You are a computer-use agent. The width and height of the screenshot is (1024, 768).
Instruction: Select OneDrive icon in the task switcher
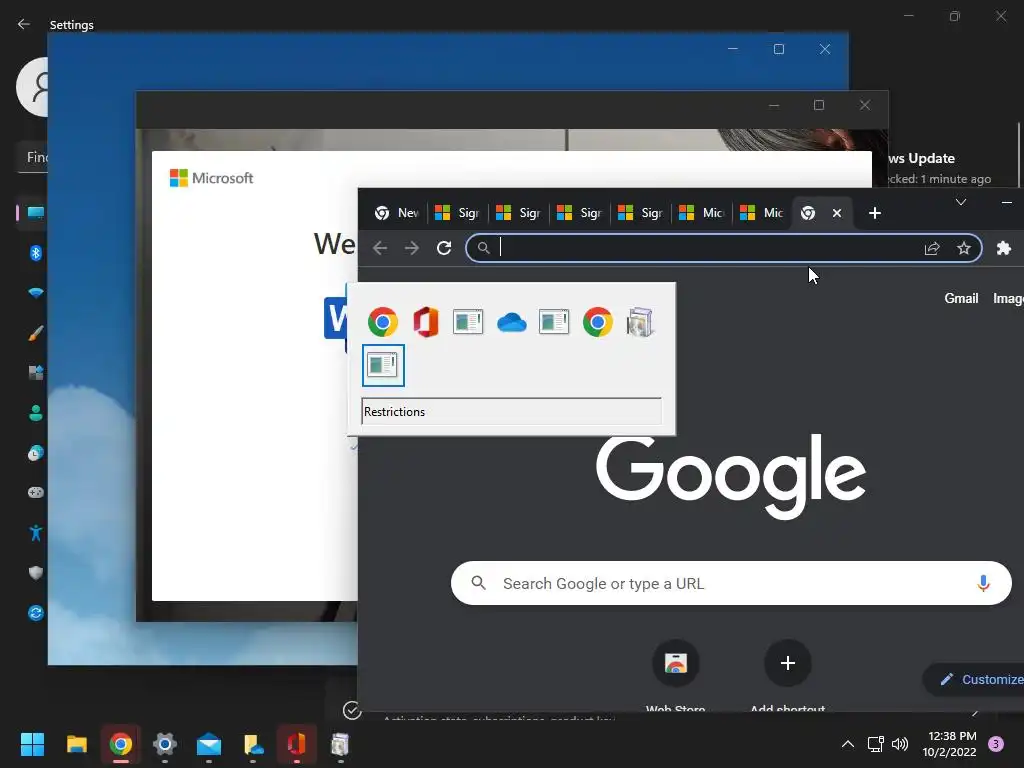511,323
